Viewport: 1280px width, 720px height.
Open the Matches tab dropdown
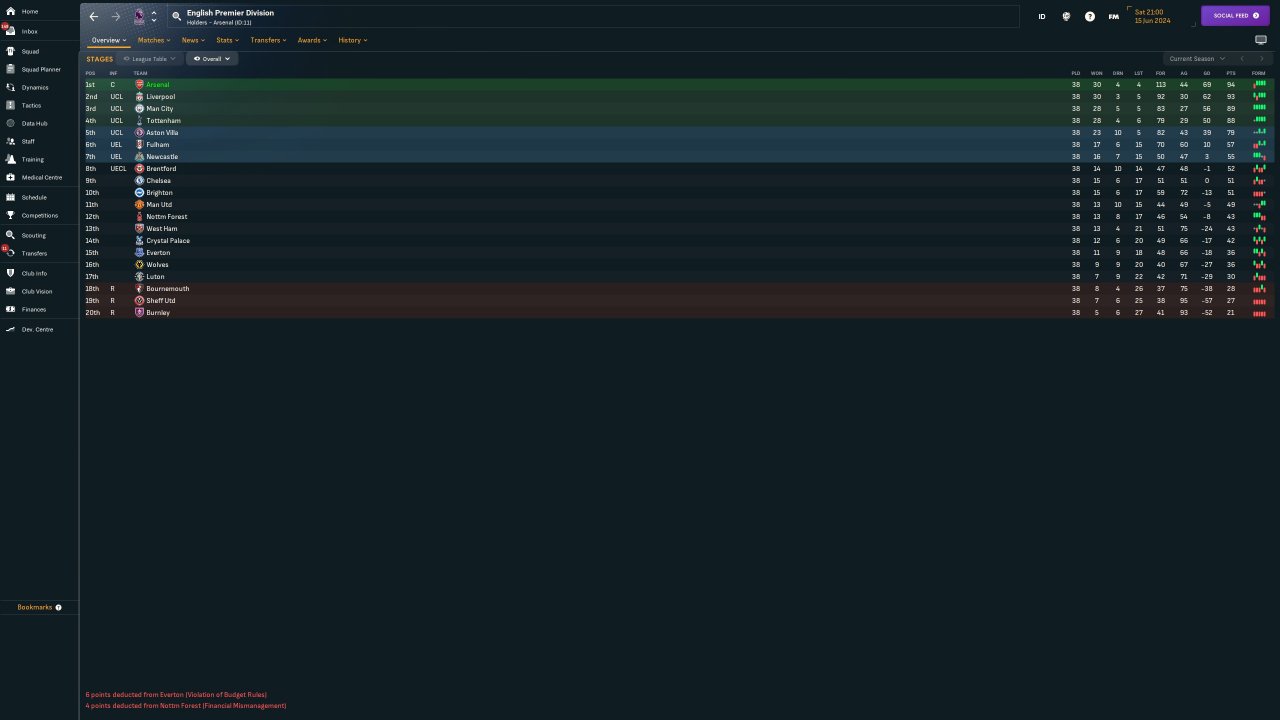154,41
